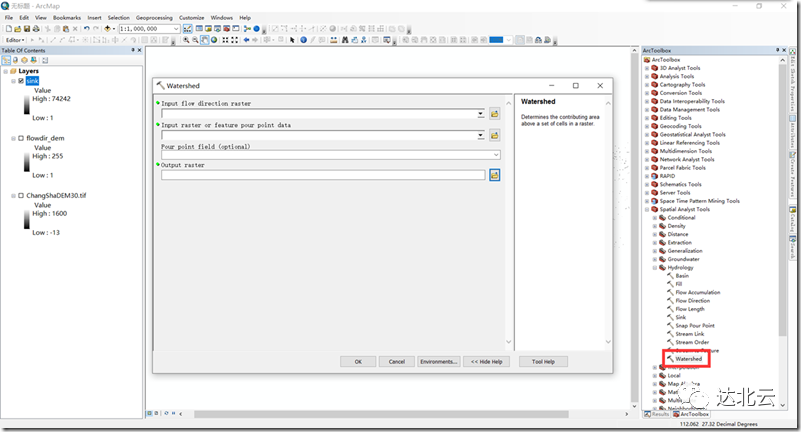801x432 pixels.
Task: Browse for pour point data folder icon
Action: pos(494,135)
